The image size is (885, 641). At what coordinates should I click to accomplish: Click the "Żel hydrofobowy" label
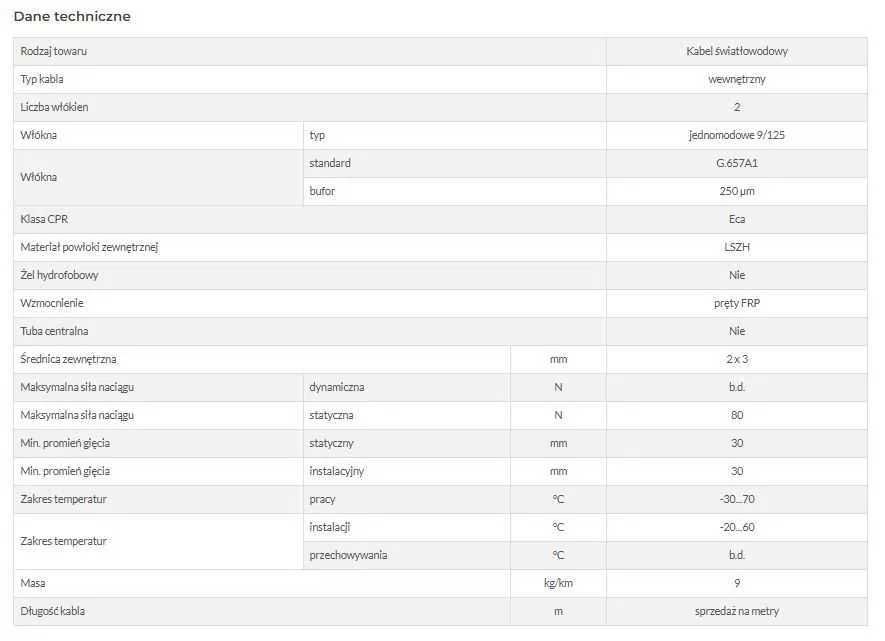59,275
